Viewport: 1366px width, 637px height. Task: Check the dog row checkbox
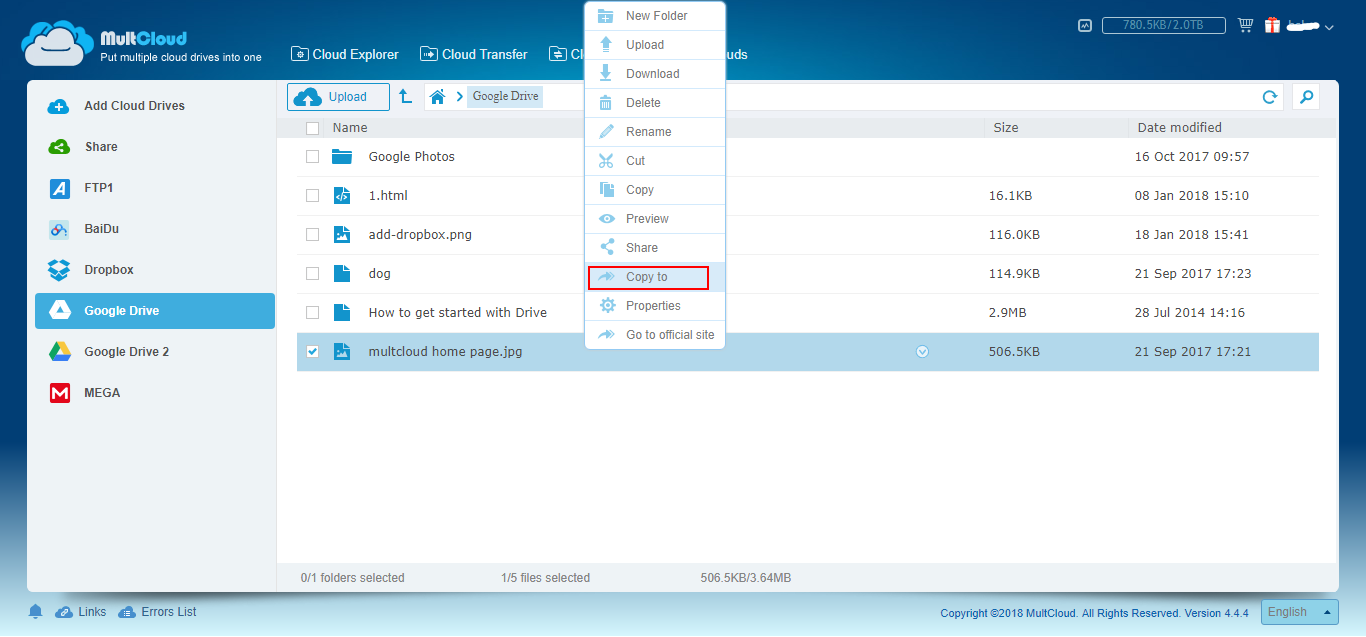coord(312,273)
